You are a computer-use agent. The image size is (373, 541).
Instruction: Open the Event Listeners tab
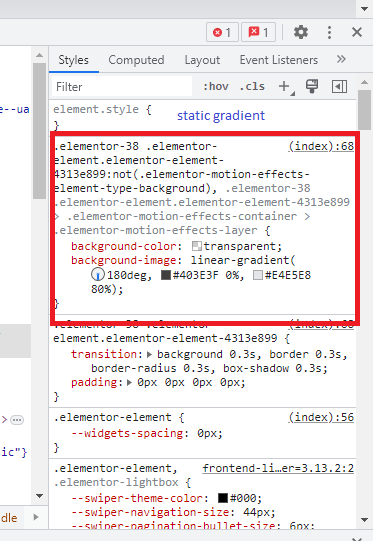279,60
